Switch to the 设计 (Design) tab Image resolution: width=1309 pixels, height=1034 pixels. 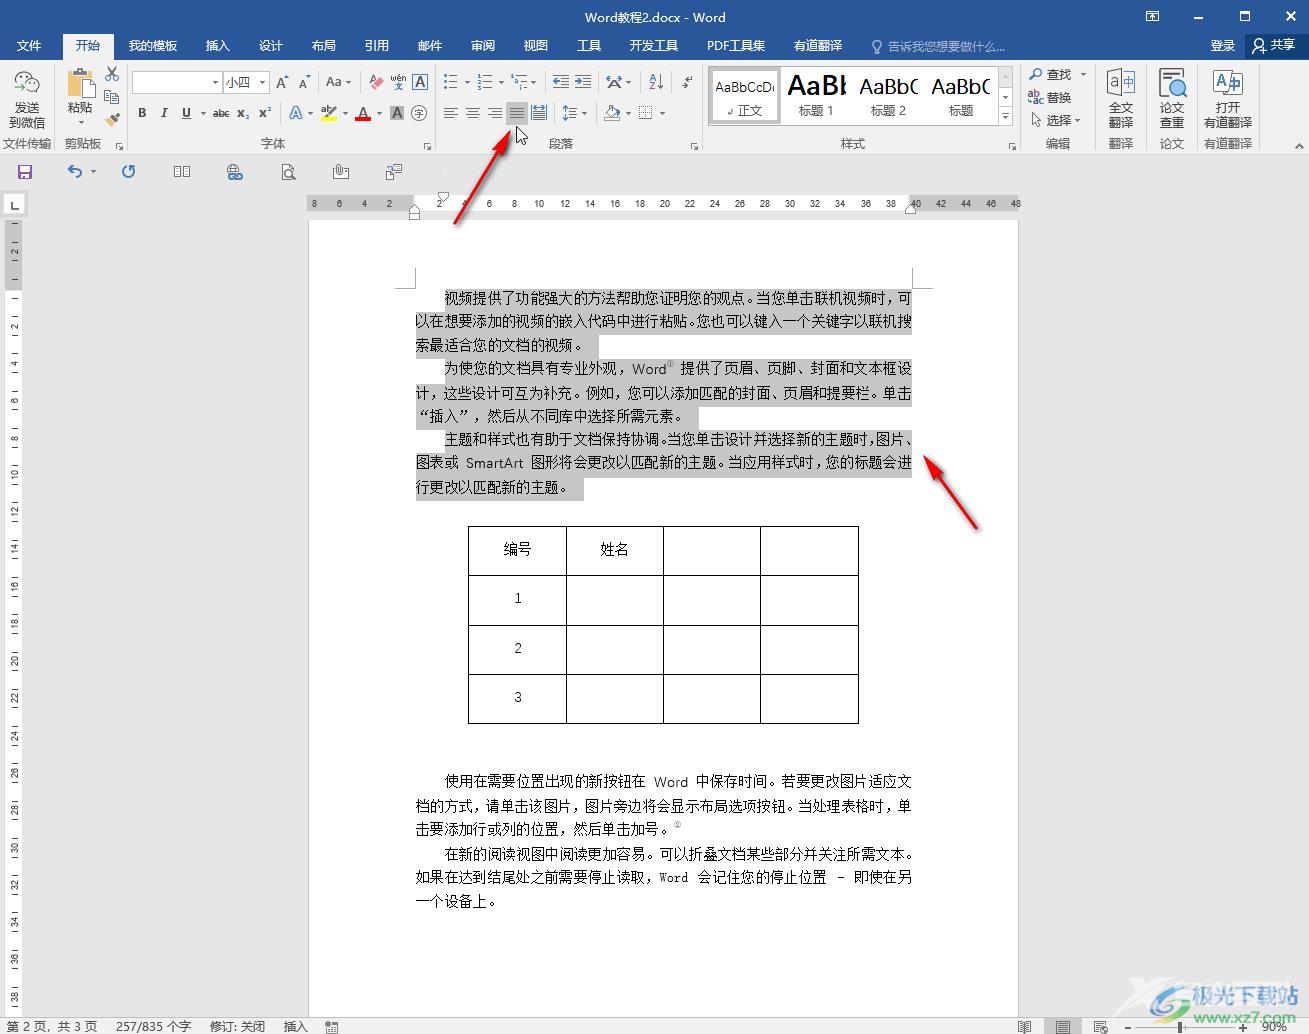(270, 46)
